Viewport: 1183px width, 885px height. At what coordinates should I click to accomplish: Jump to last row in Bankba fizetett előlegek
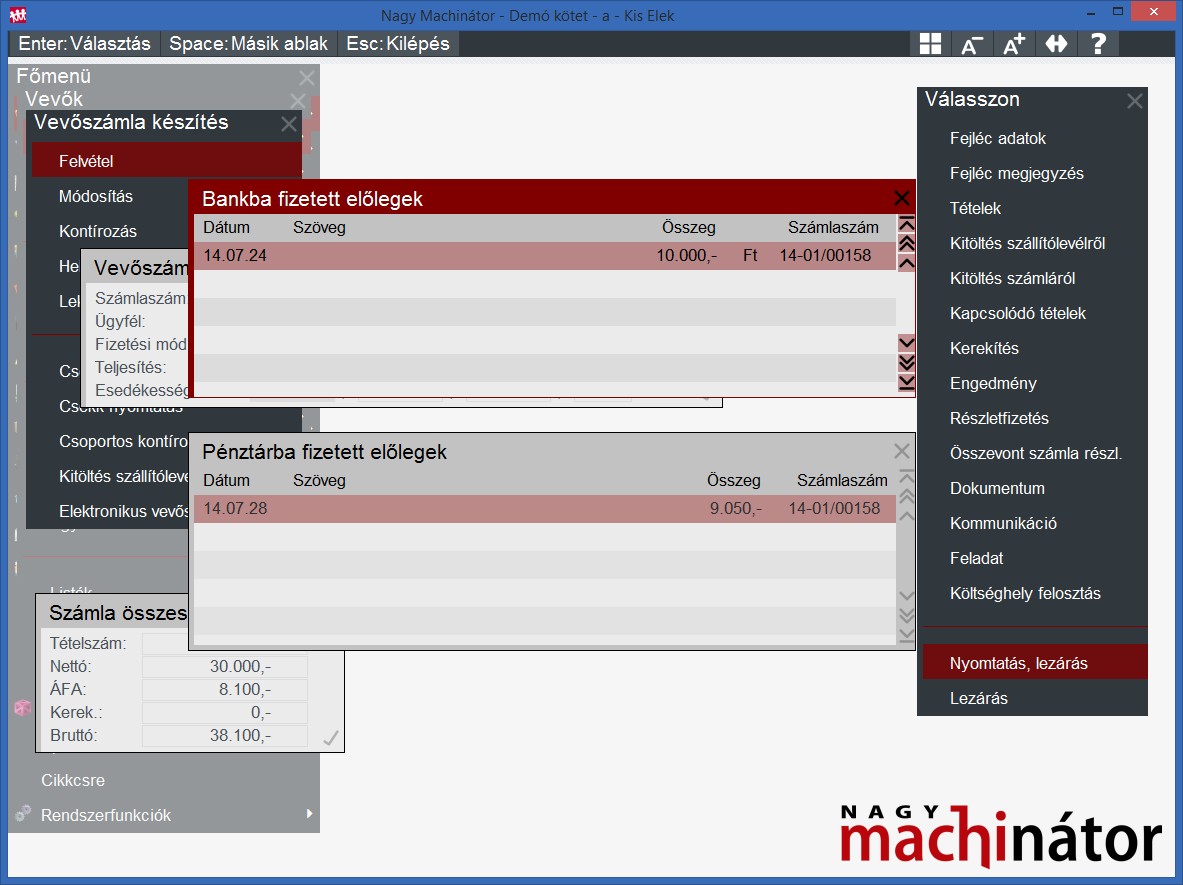click(x=907, y=382)
